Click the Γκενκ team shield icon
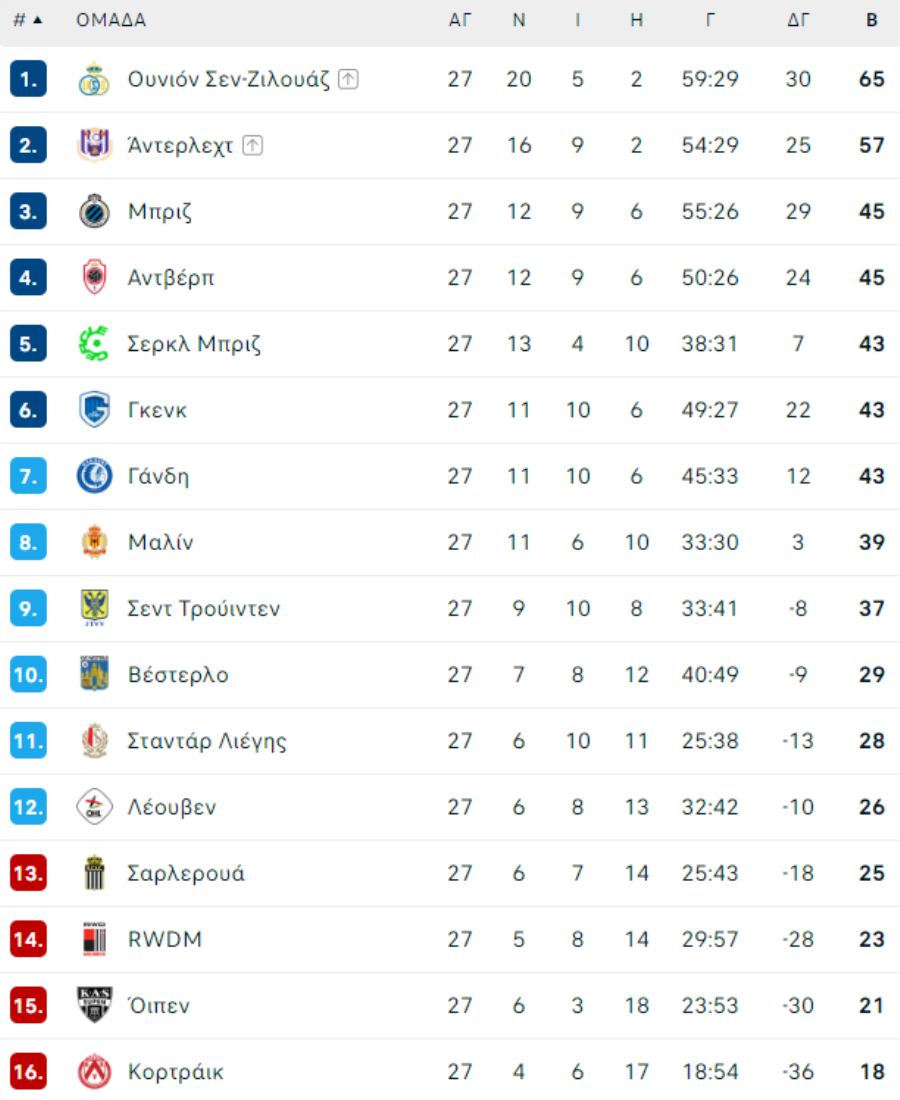The width and height of the screenshot is (900, 1100). 94,410
